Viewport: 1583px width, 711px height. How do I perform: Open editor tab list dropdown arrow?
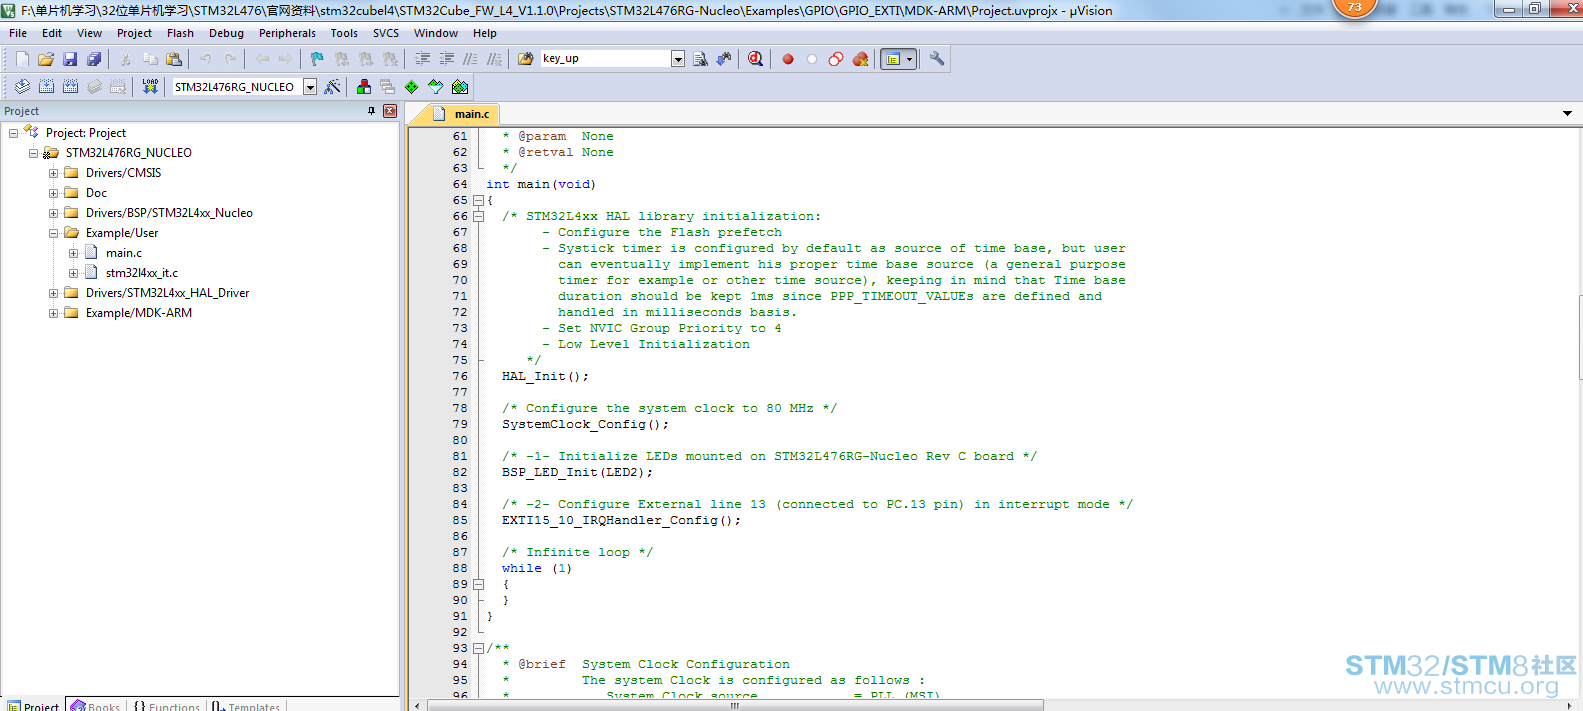(1567, 113)
